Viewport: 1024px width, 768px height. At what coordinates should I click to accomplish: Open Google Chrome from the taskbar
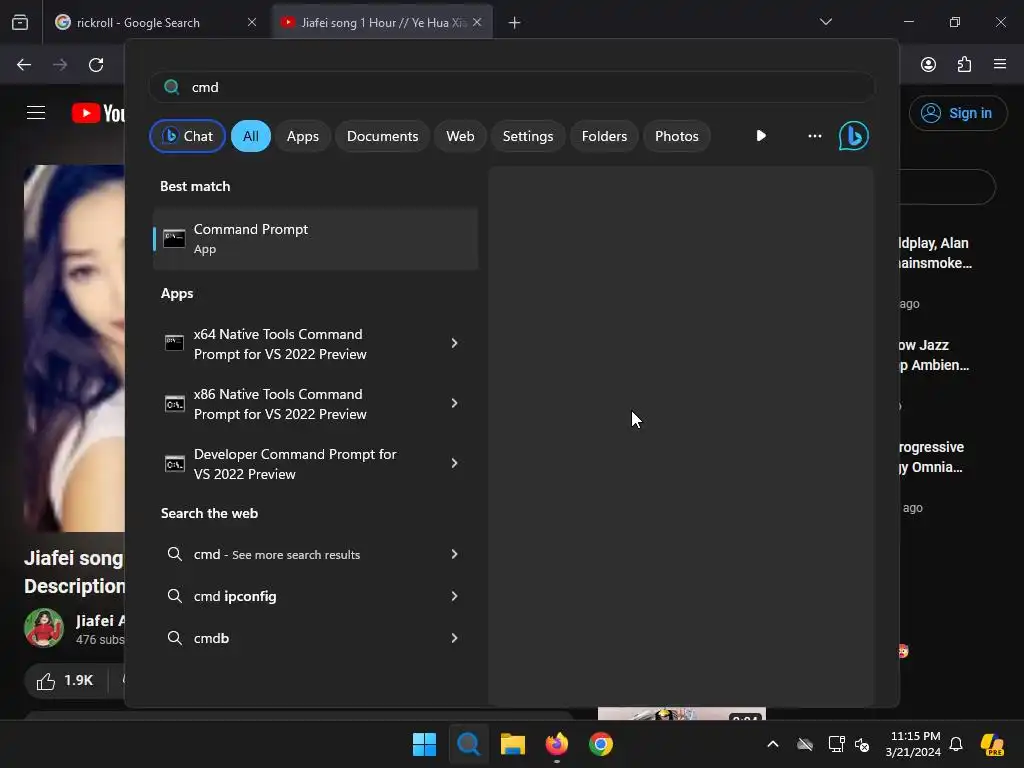(601, 744)
